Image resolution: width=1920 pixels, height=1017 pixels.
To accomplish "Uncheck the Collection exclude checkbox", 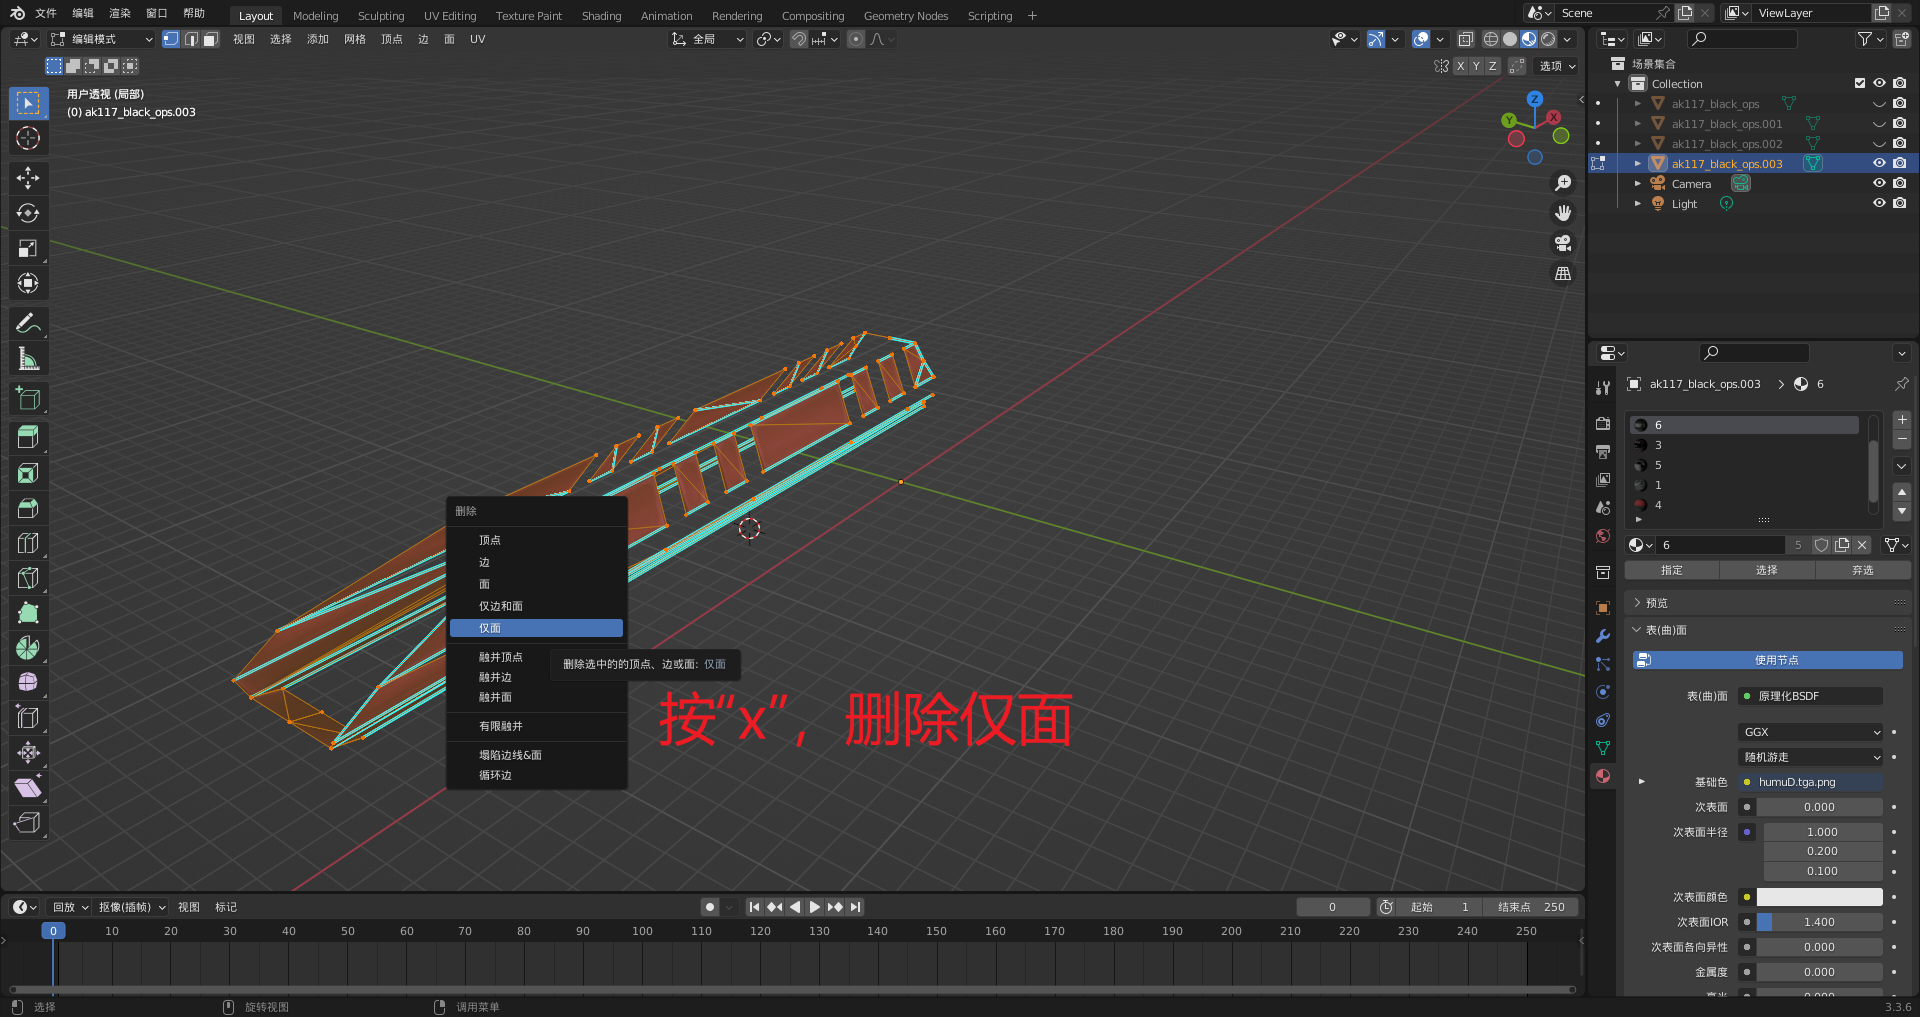I will pyautogui.click(x=1860, y=83).
